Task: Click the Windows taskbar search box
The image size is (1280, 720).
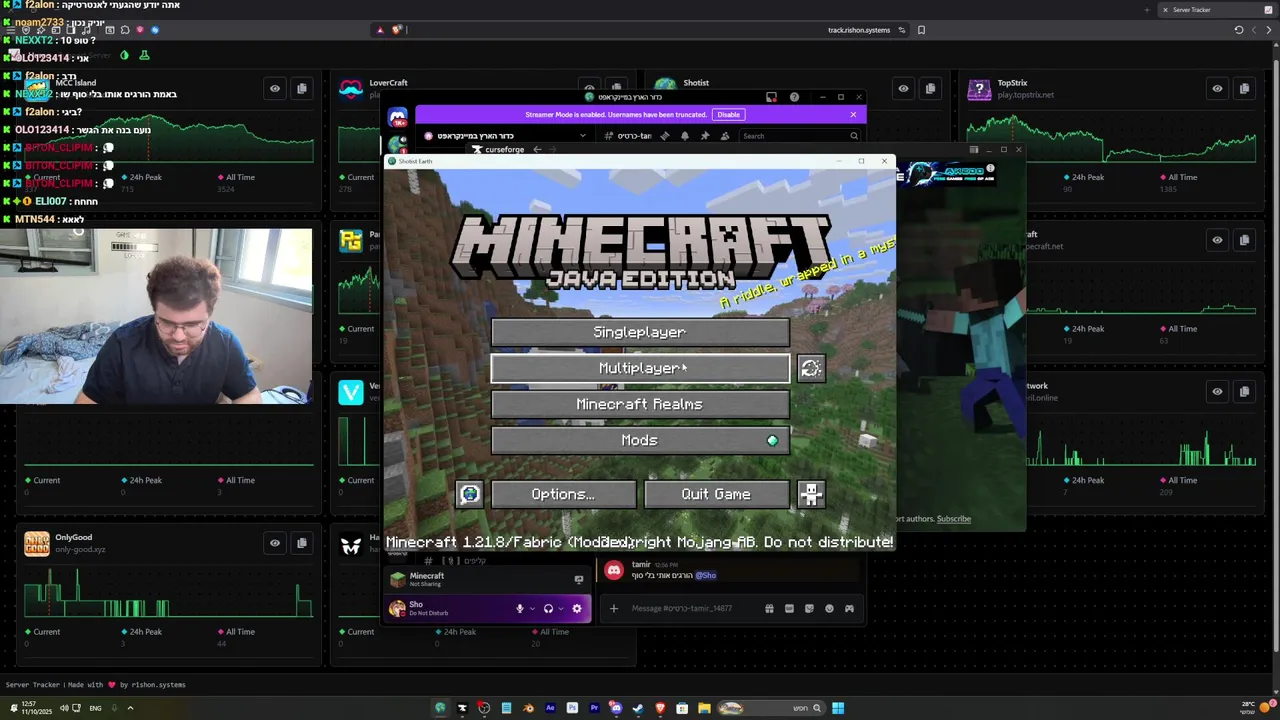Action: pos(773,708)
